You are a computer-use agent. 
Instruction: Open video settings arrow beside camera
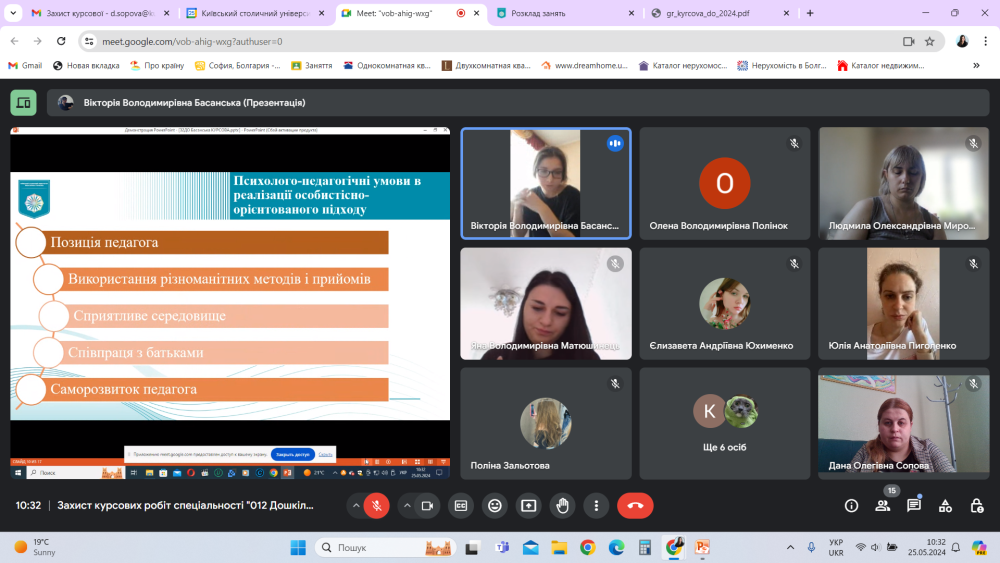[x=407, y=506]
